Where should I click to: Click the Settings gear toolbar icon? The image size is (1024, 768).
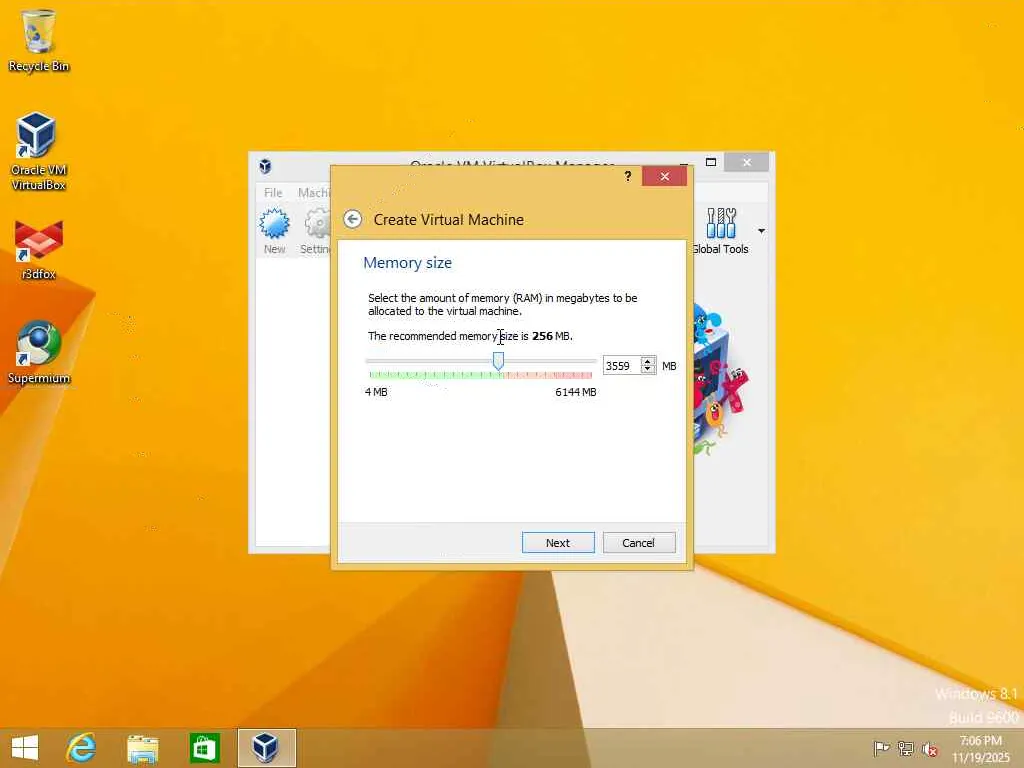coord(315,231)
